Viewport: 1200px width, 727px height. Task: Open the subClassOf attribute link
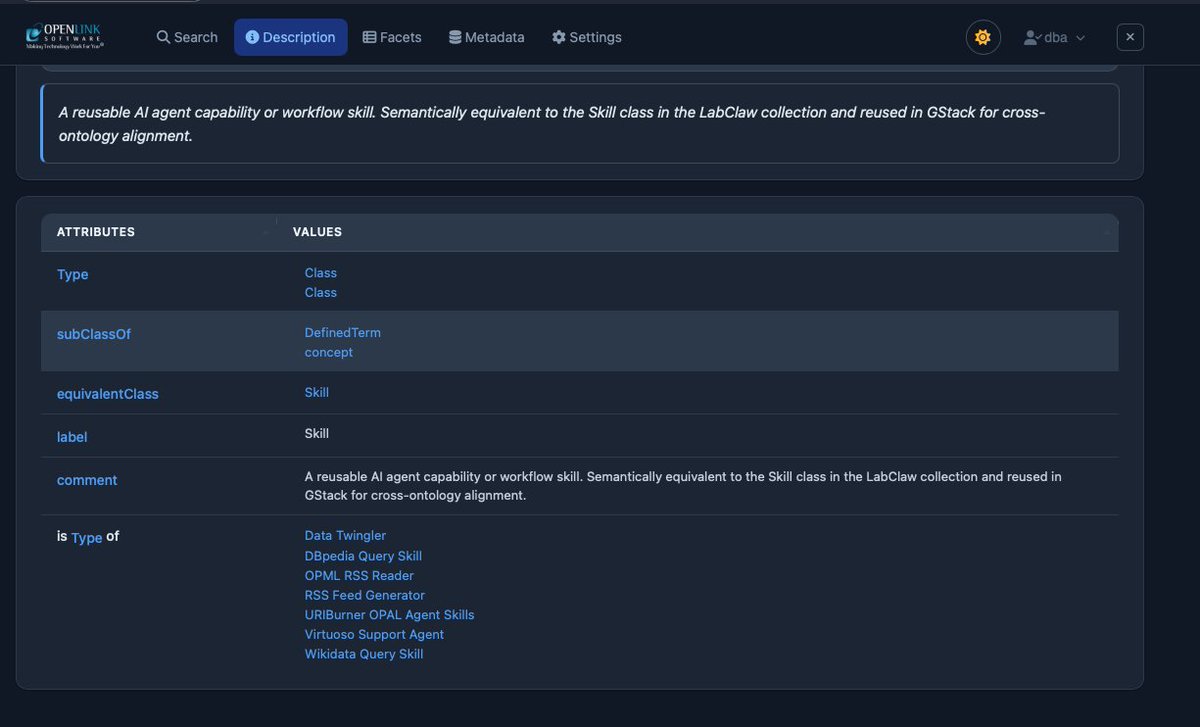tap(94, 334)
